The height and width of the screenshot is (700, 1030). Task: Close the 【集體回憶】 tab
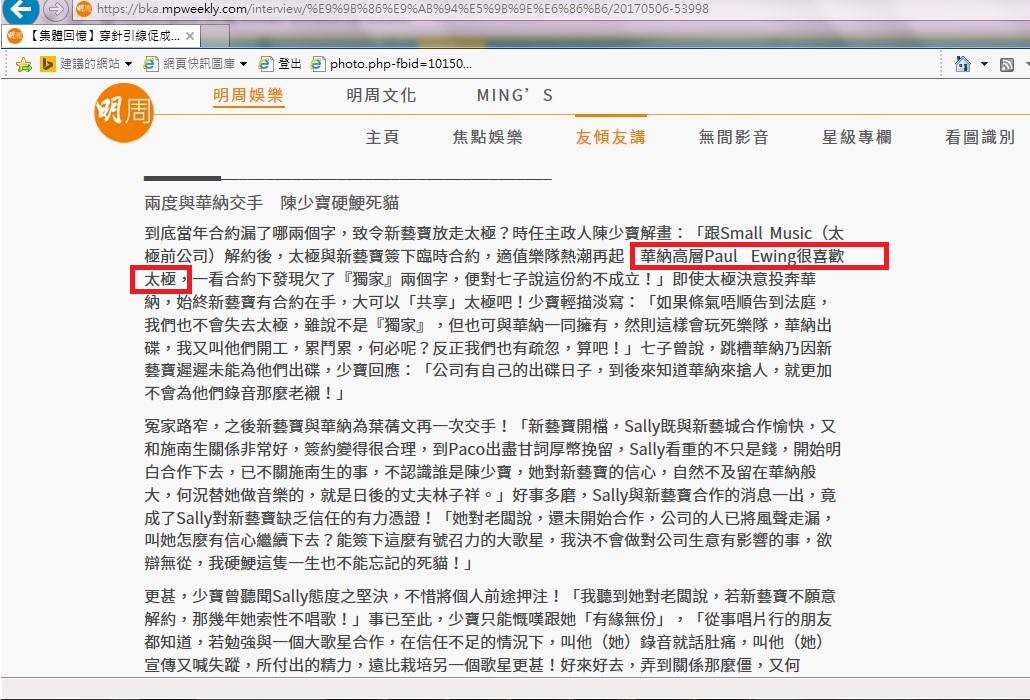190,35
